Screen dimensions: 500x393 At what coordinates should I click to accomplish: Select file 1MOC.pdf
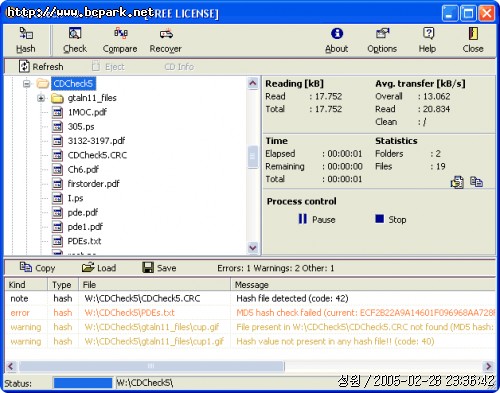point(87,112)
